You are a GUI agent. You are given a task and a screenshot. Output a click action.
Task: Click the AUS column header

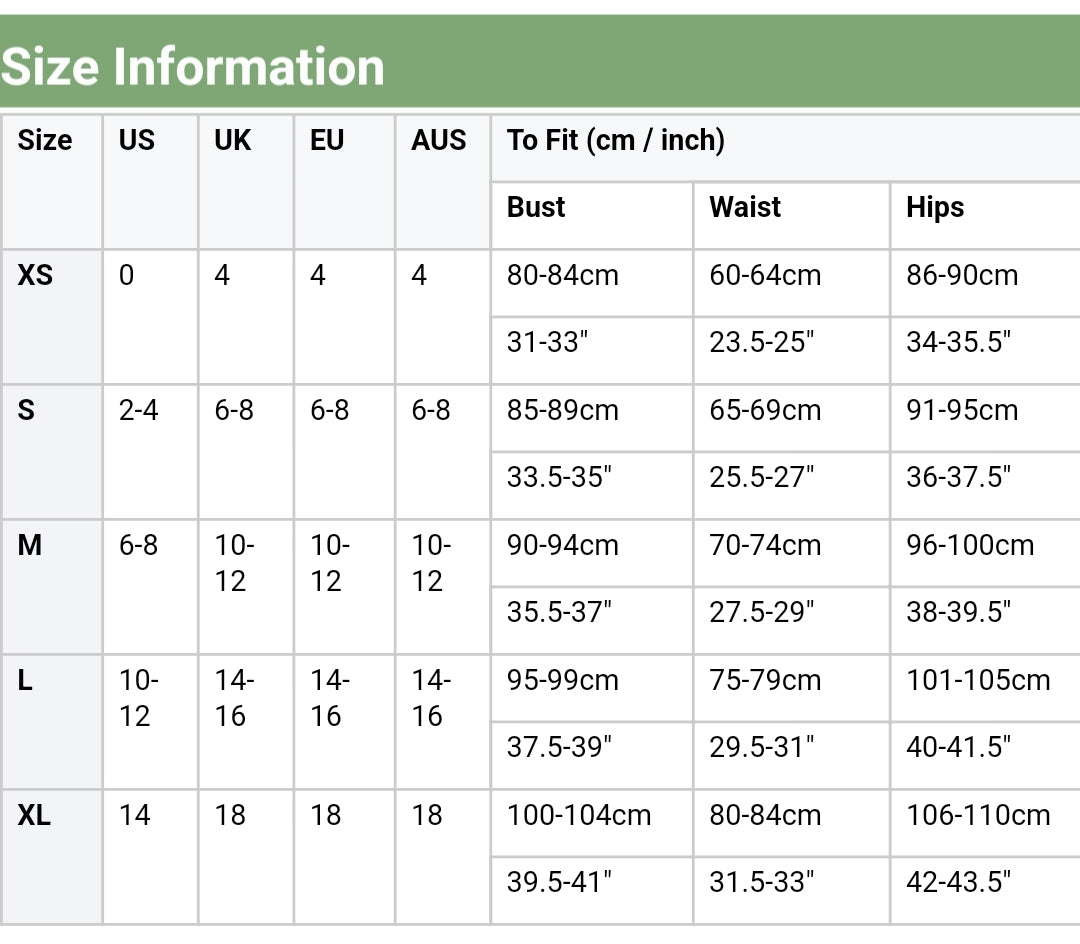[439, 140]
